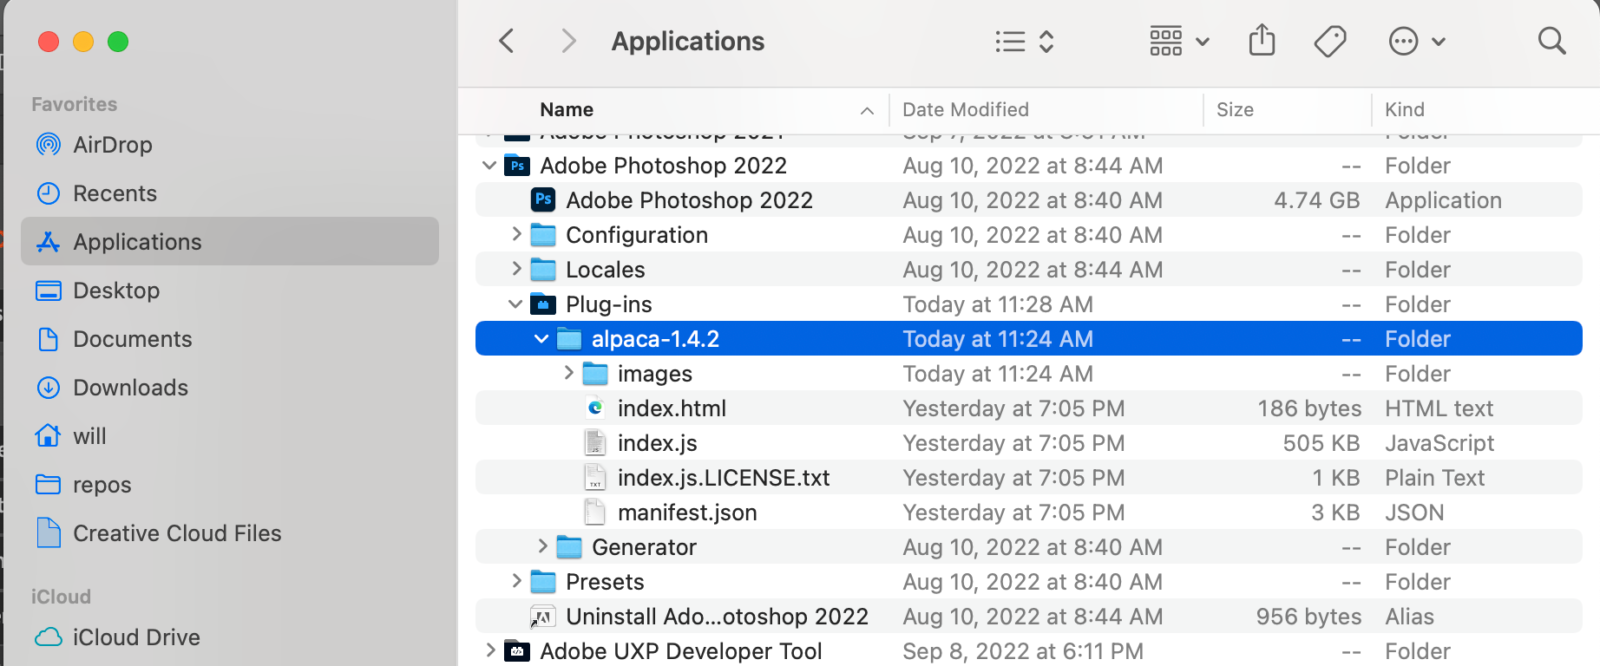Select the index.html file
Screen dimensions: 1600x666
click(671, 408)
